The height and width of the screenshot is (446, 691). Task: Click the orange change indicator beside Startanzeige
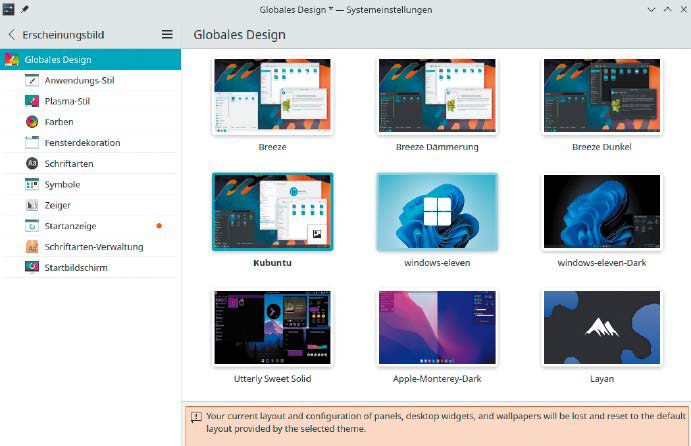(x=159, y=226)
